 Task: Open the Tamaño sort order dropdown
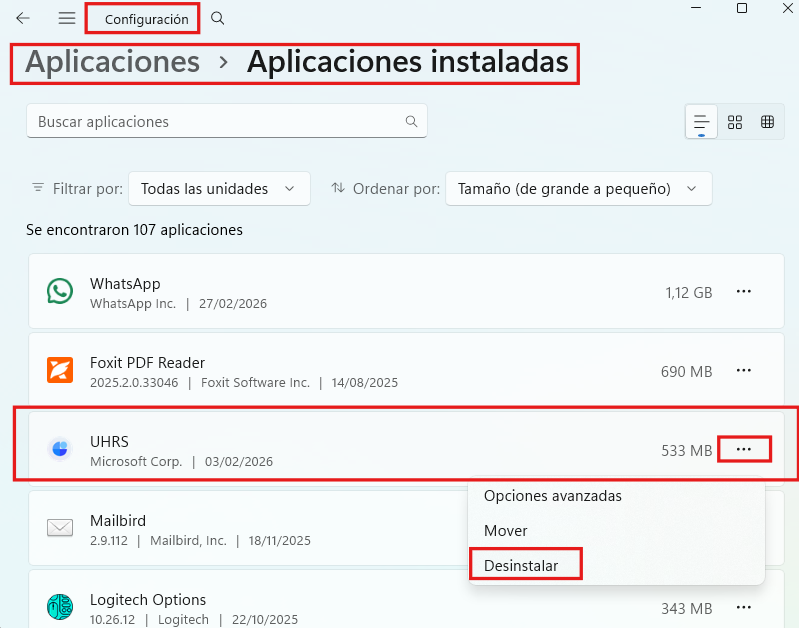[x=578, y=189]
